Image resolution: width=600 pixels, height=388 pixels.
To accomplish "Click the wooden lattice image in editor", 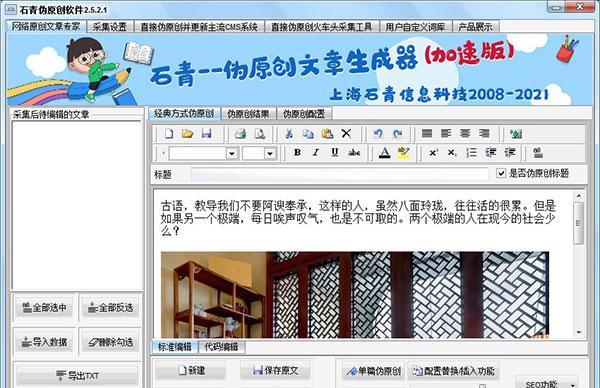I will click(x=355, y=294).
